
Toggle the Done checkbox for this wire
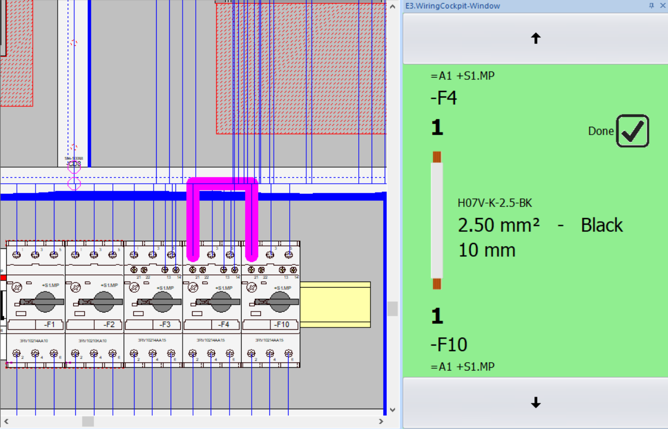click(x=632, y=131)
